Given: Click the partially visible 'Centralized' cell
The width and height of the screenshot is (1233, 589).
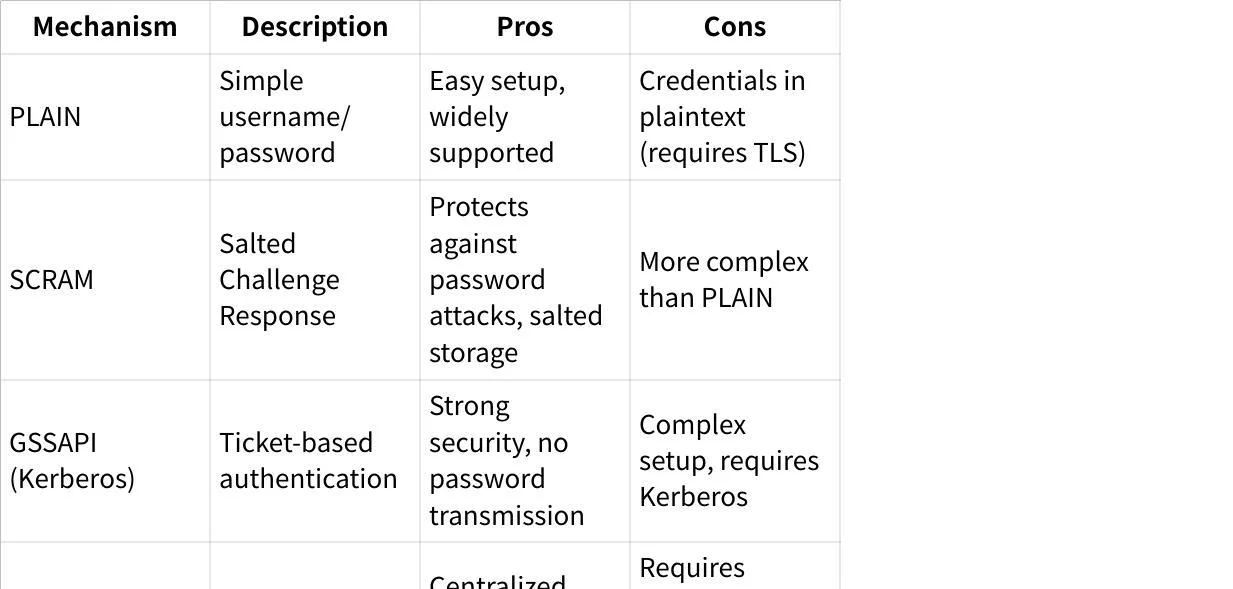Looking at the screenshot, I should 498,581.
